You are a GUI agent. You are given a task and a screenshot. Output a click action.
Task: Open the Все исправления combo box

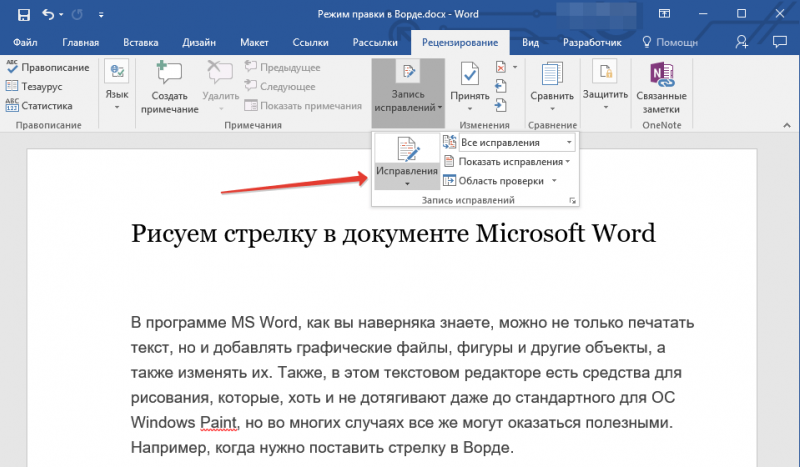517,142
